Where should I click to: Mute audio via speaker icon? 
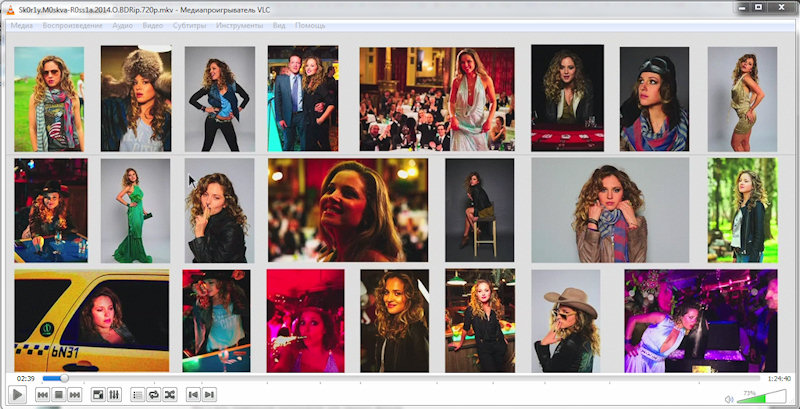(x=729, y=399)
